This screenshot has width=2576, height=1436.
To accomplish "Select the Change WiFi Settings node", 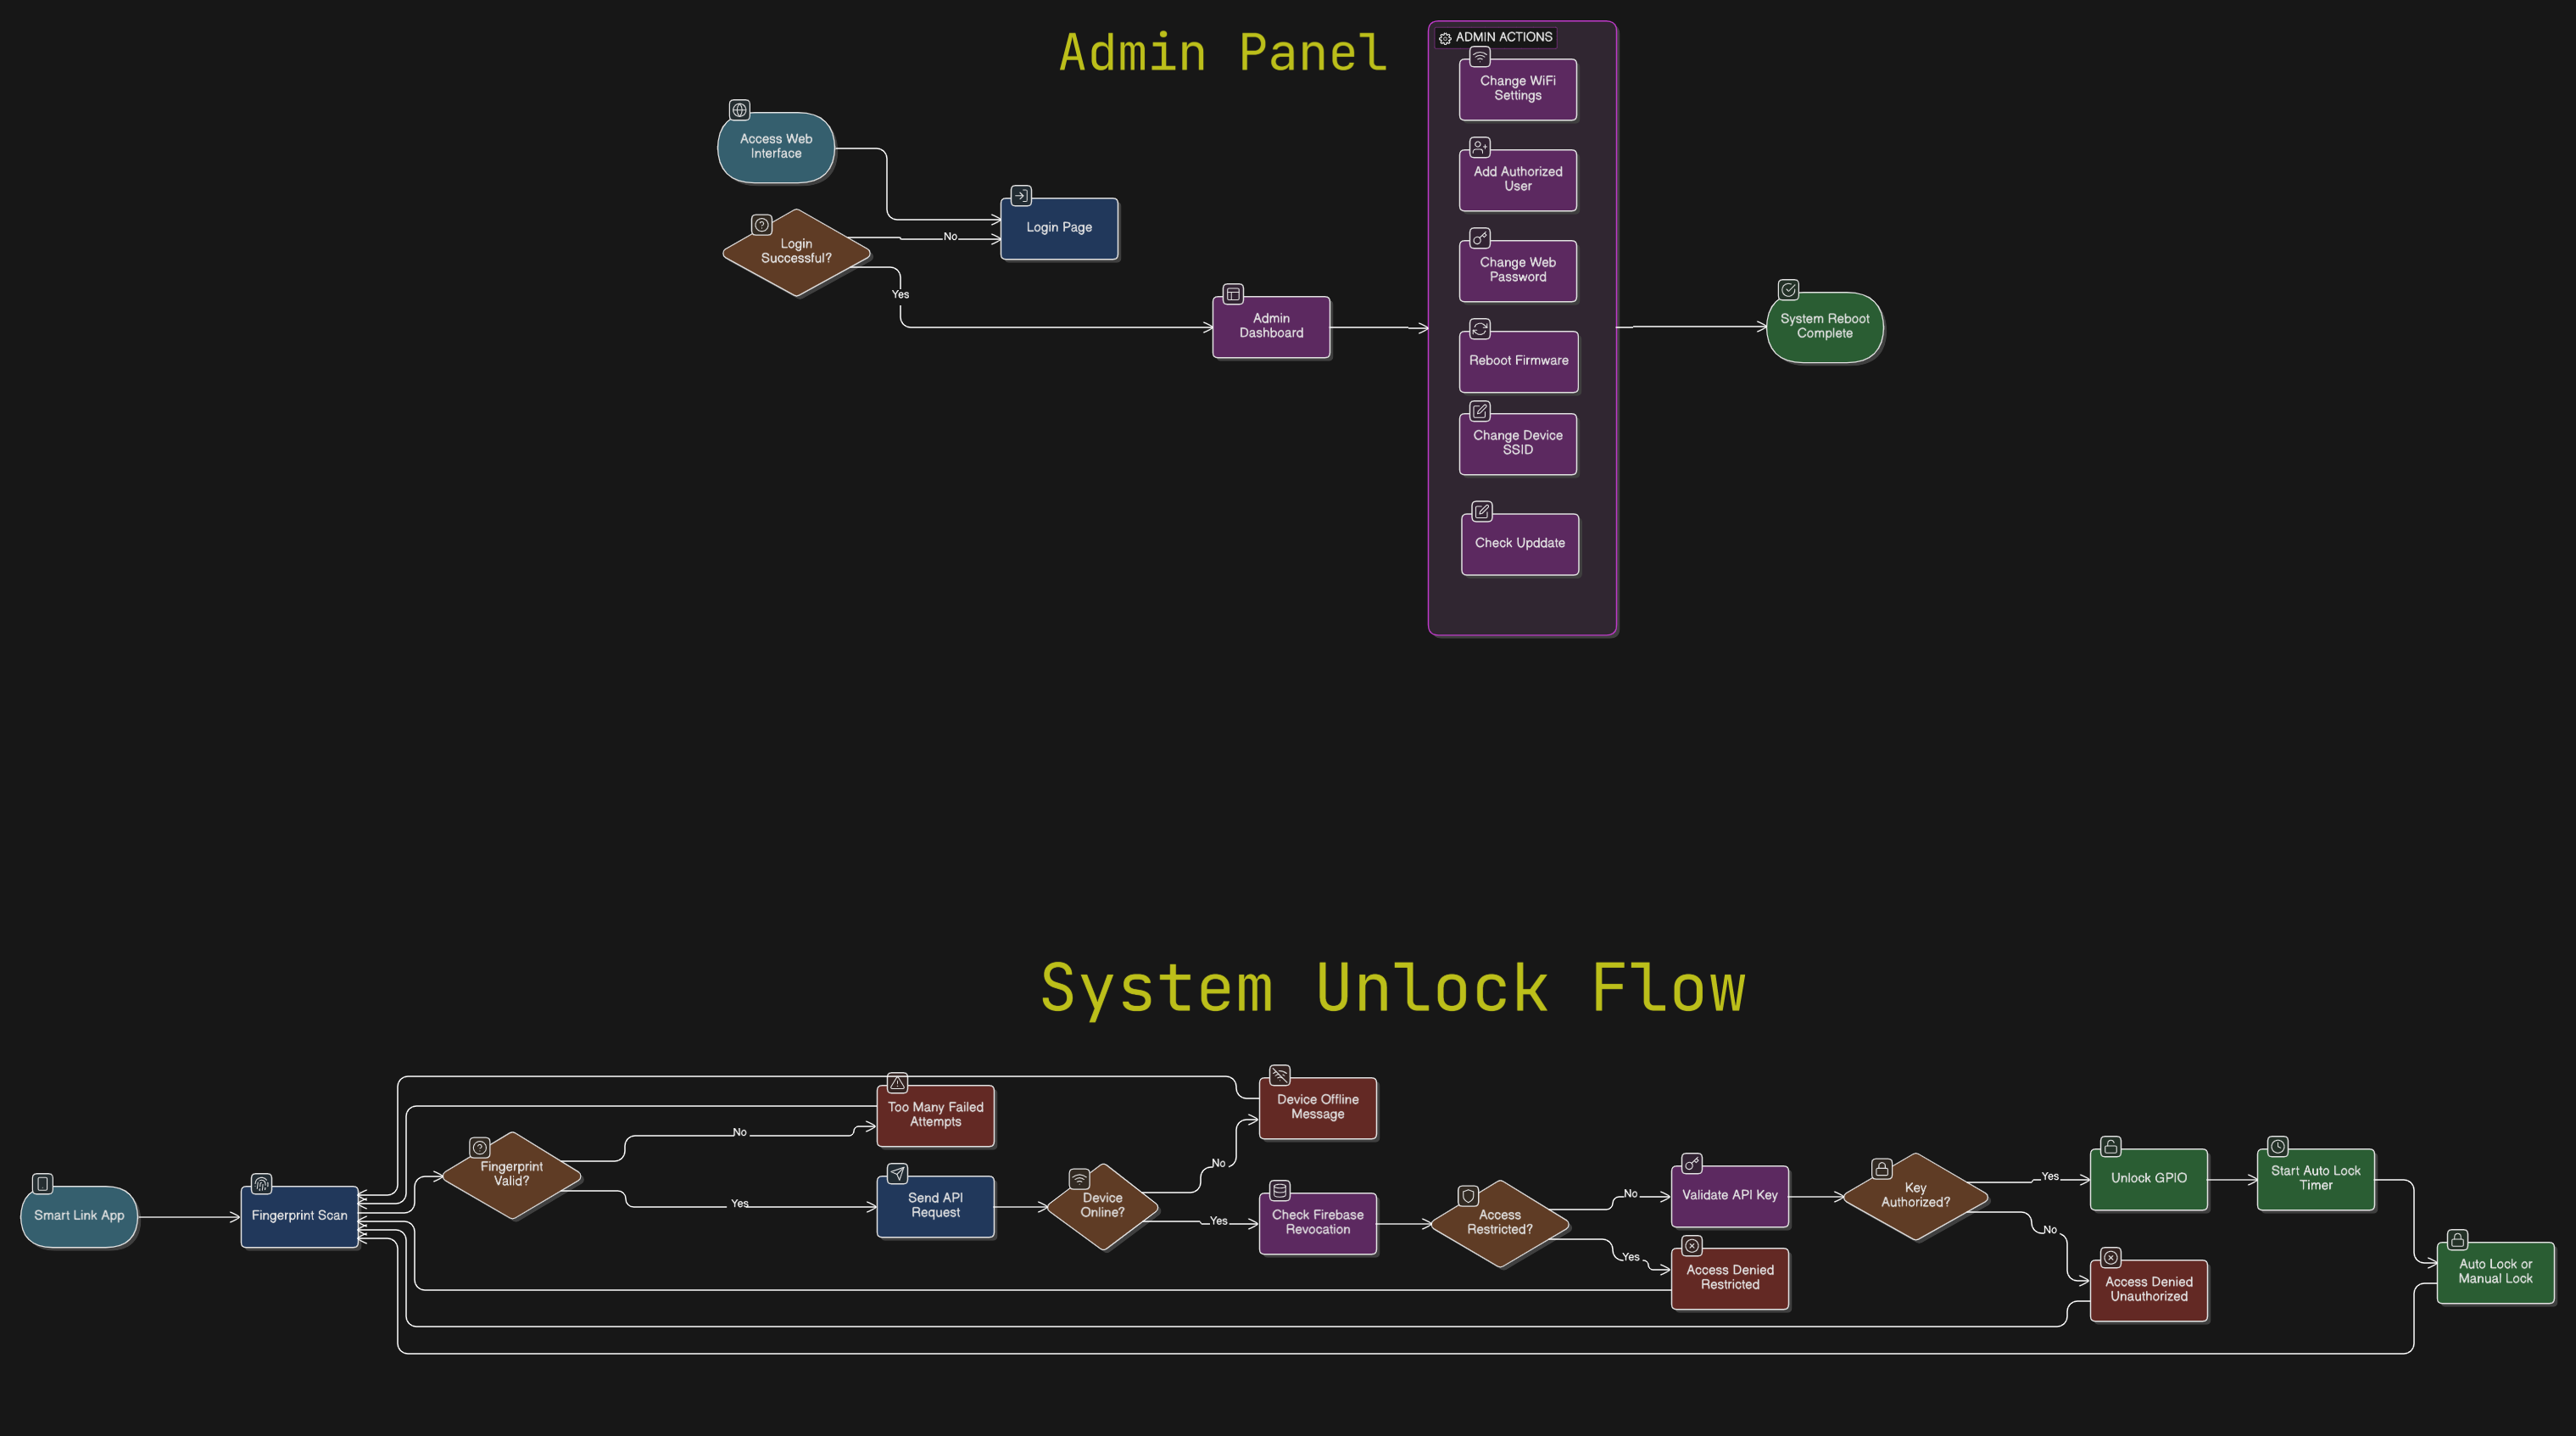I will click(1518, 89).
